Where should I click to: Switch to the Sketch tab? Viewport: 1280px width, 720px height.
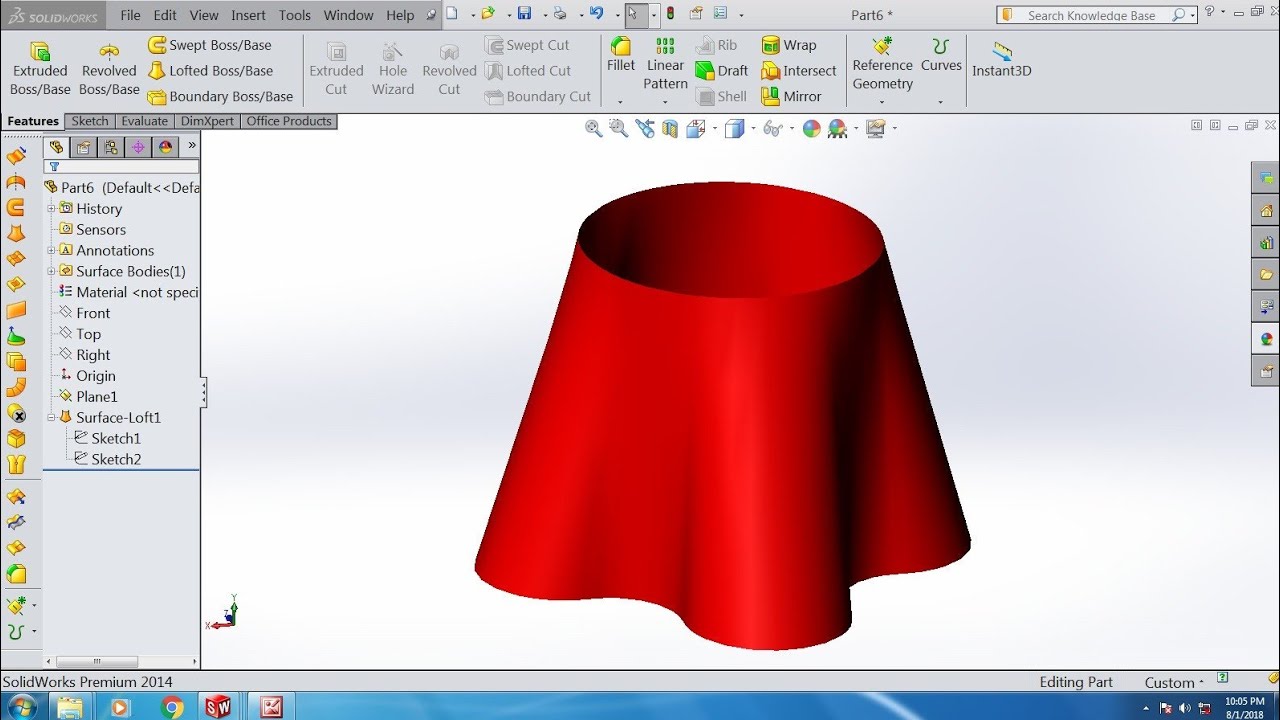coord(89,121)
